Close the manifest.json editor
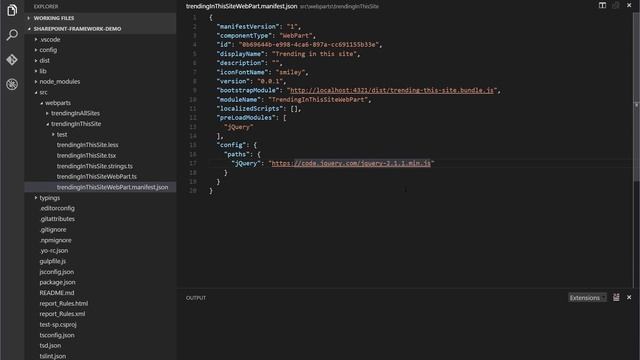 [x=629, y=5]
